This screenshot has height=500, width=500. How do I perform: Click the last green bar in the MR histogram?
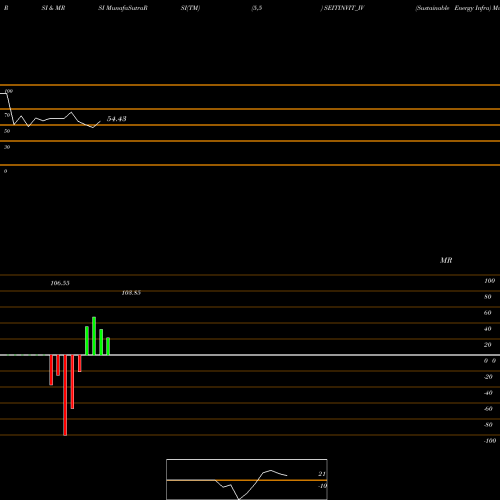click(108, 346)
